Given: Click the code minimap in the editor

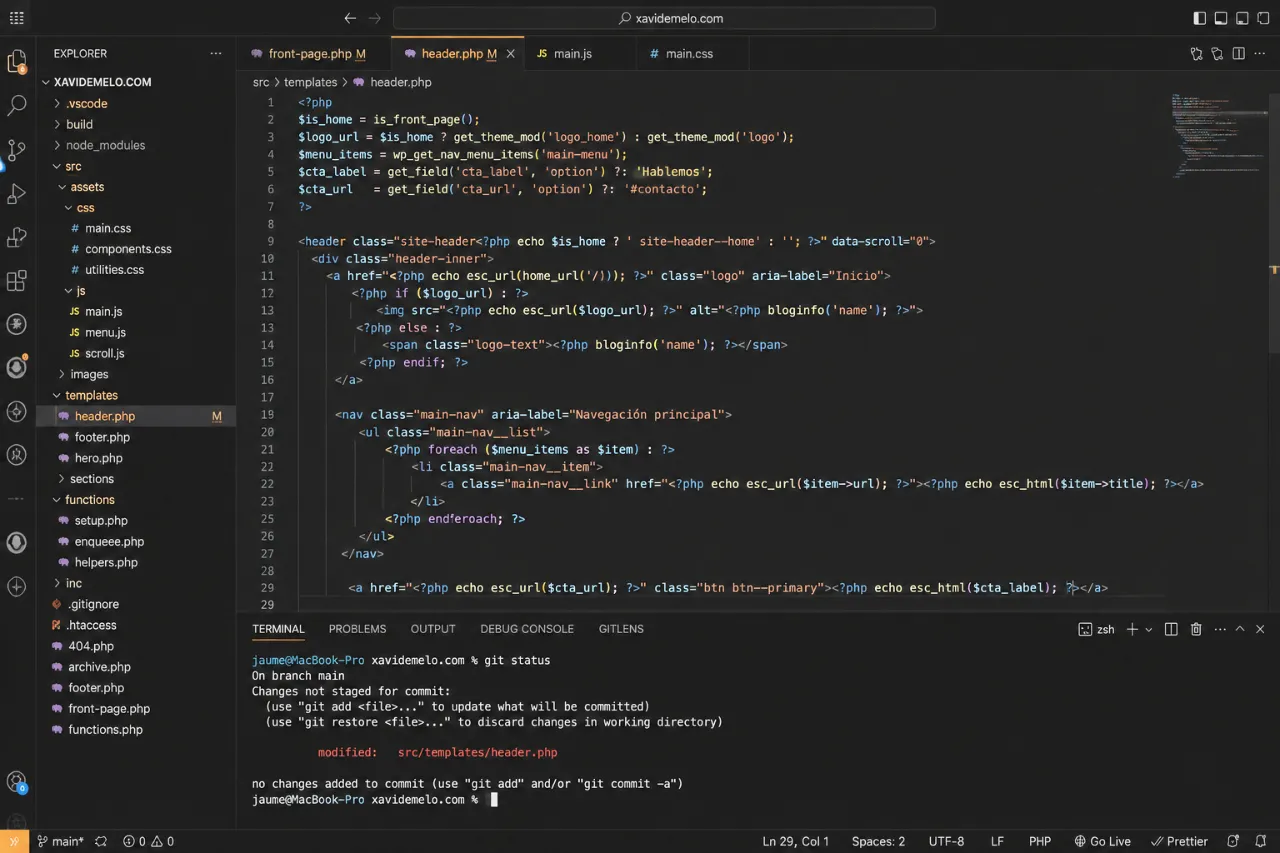Looking at the screenshot, I should [x=1220, y=135].
